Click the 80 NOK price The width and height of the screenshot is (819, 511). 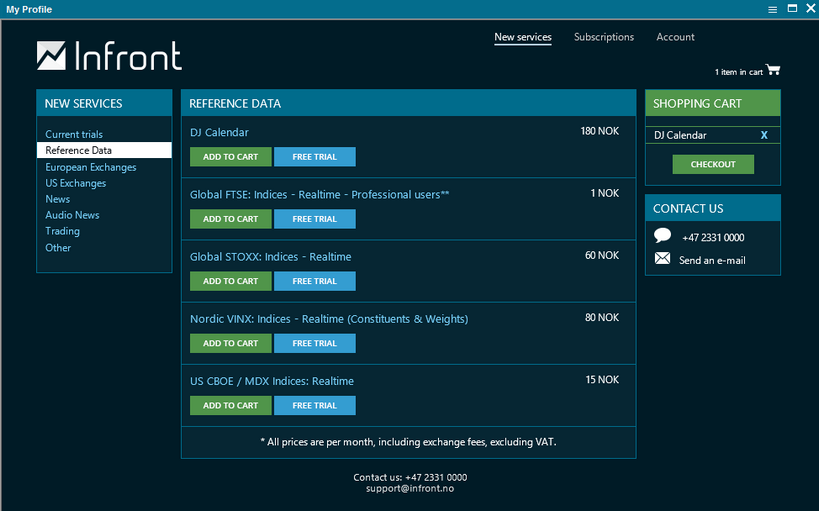pyautogui.click(x=602, y=318)
